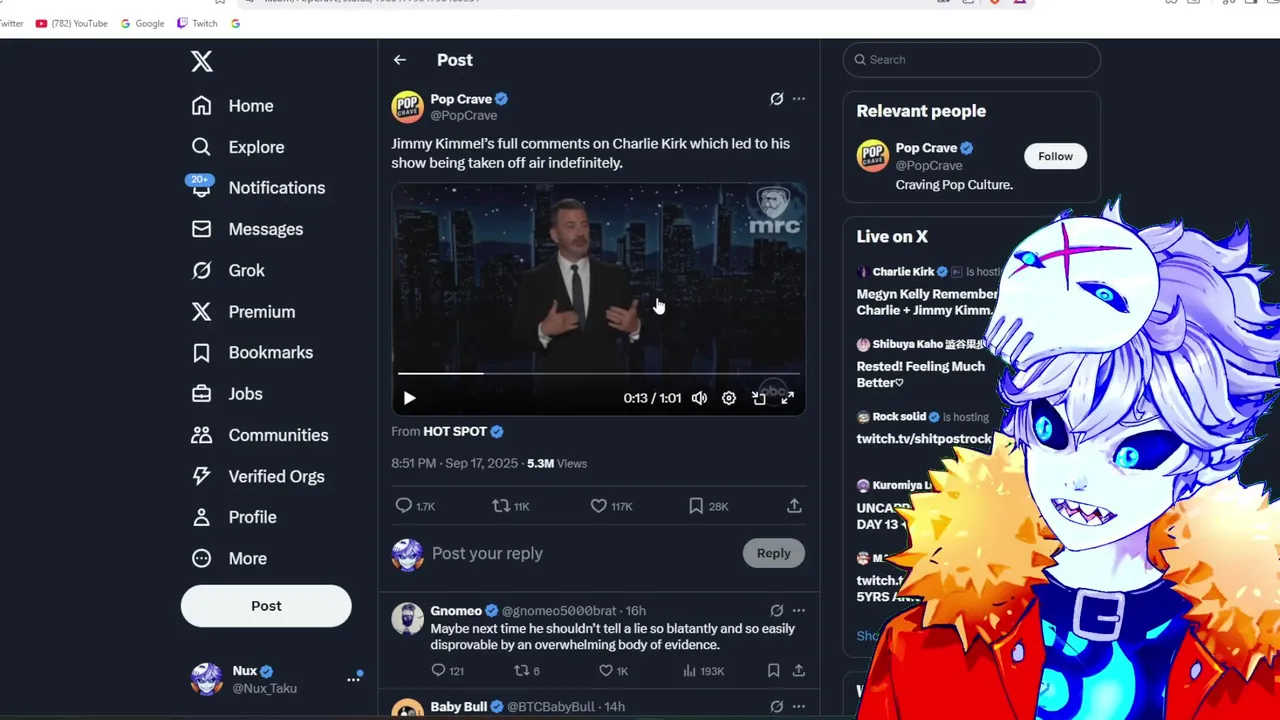Open Twitch bookmark in browser bar

click(197, 23)
